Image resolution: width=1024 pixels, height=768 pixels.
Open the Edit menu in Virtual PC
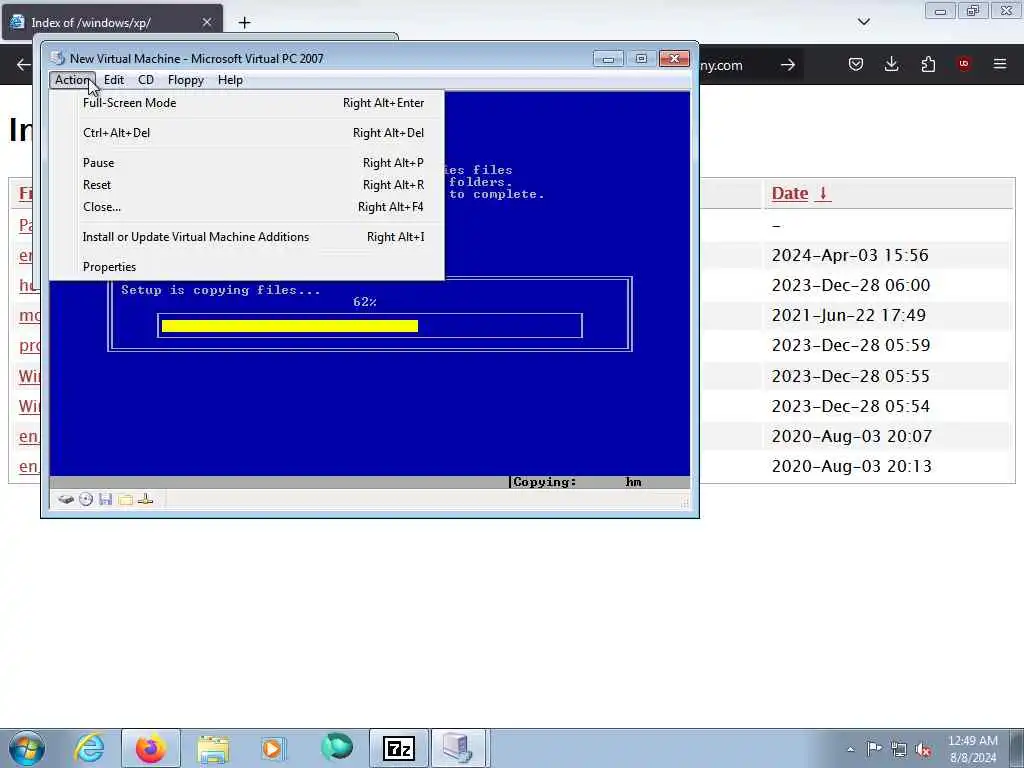[x=114, y=80]
